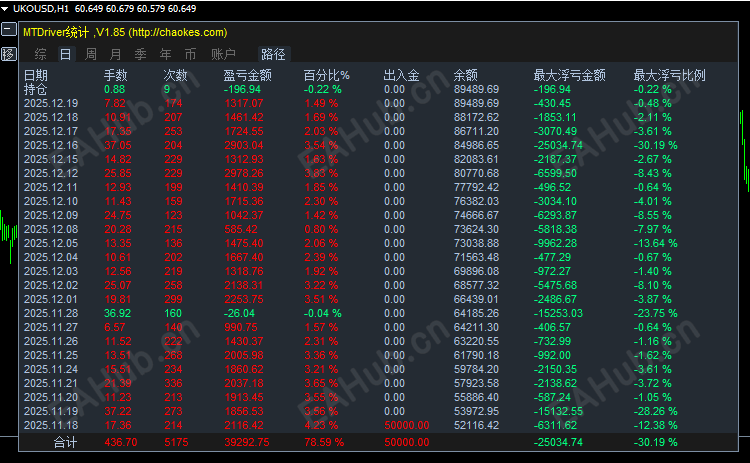This screenshot has height=463, width=750.
Task: Select the 2025.12.16 date cell
Action: tap(51, 145)
